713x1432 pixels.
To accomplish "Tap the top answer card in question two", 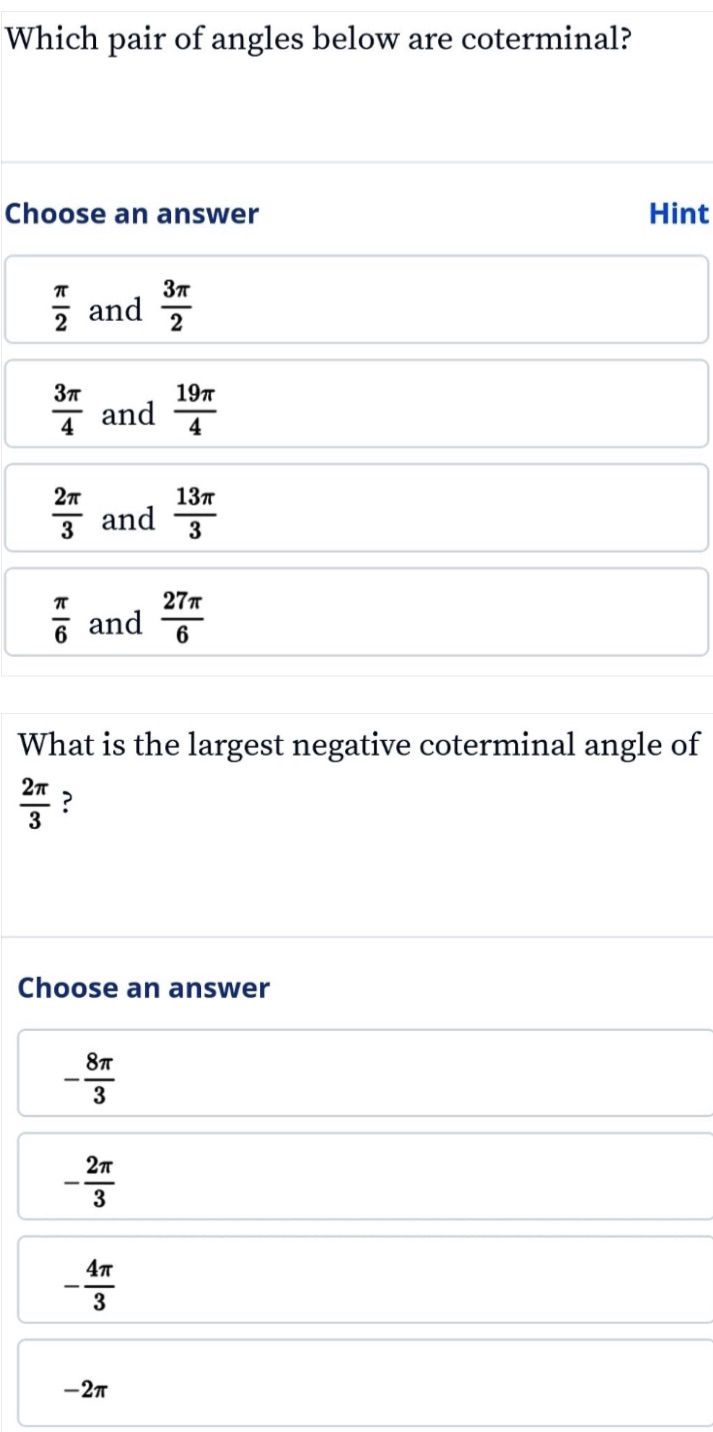I will click(356, 1073).
